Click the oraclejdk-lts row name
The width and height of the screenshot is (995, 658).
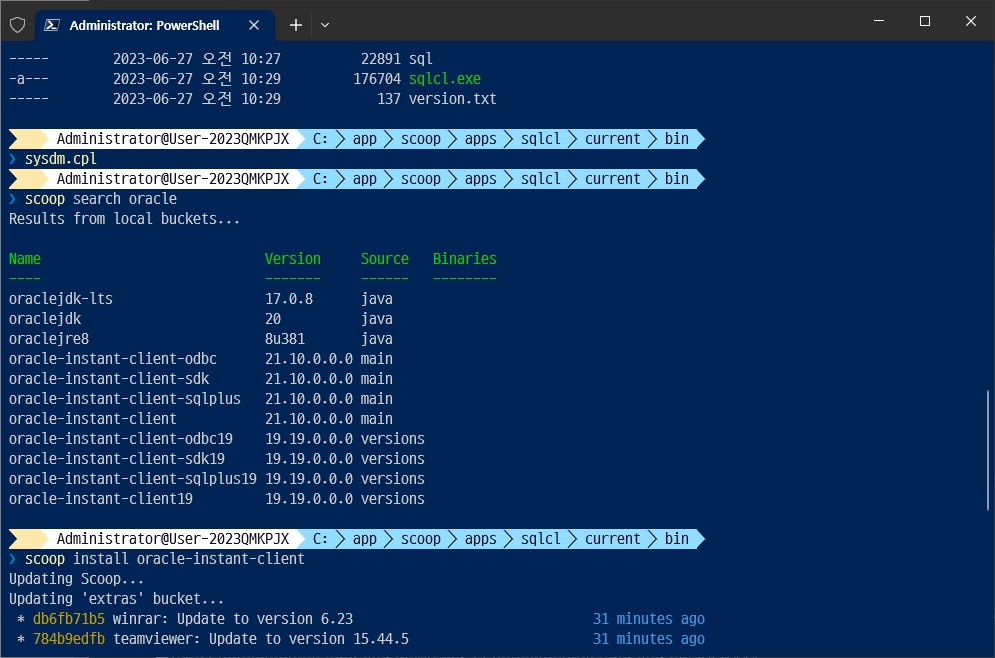[x=61, y=299]
